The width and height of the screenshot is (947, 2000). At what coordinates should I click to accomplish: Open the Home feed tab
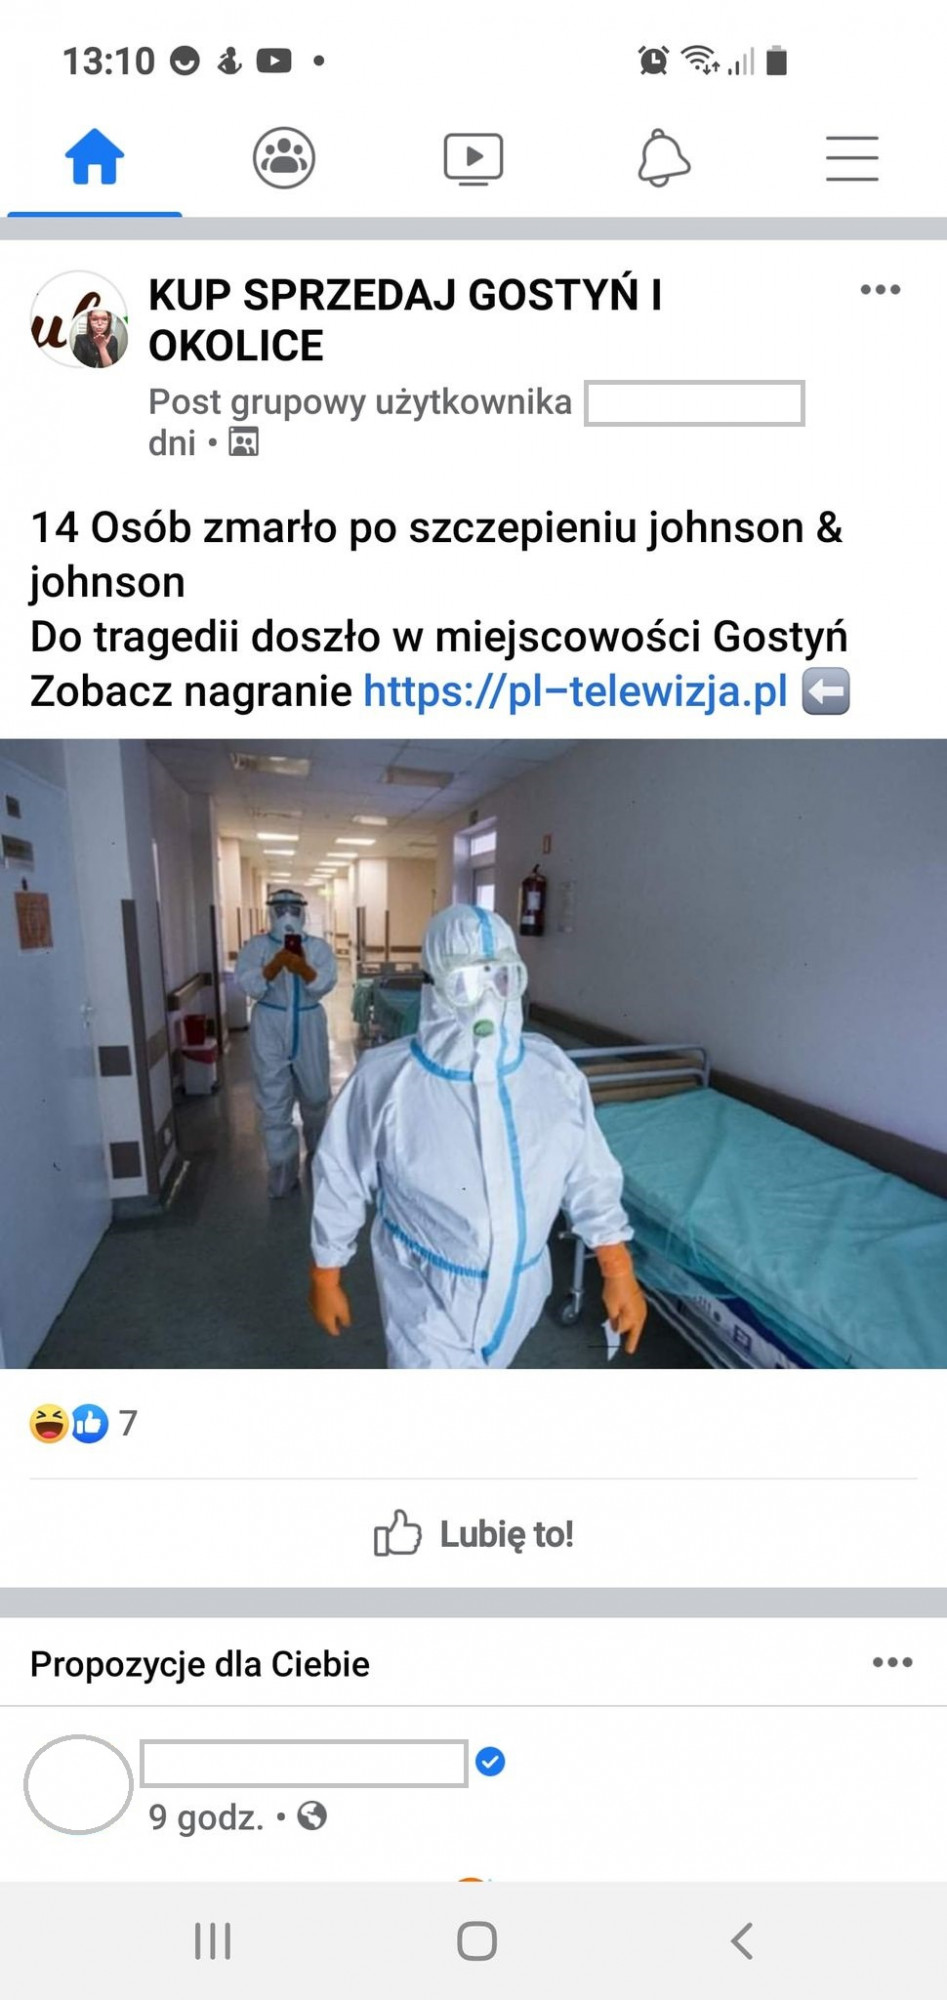(95, 158)
